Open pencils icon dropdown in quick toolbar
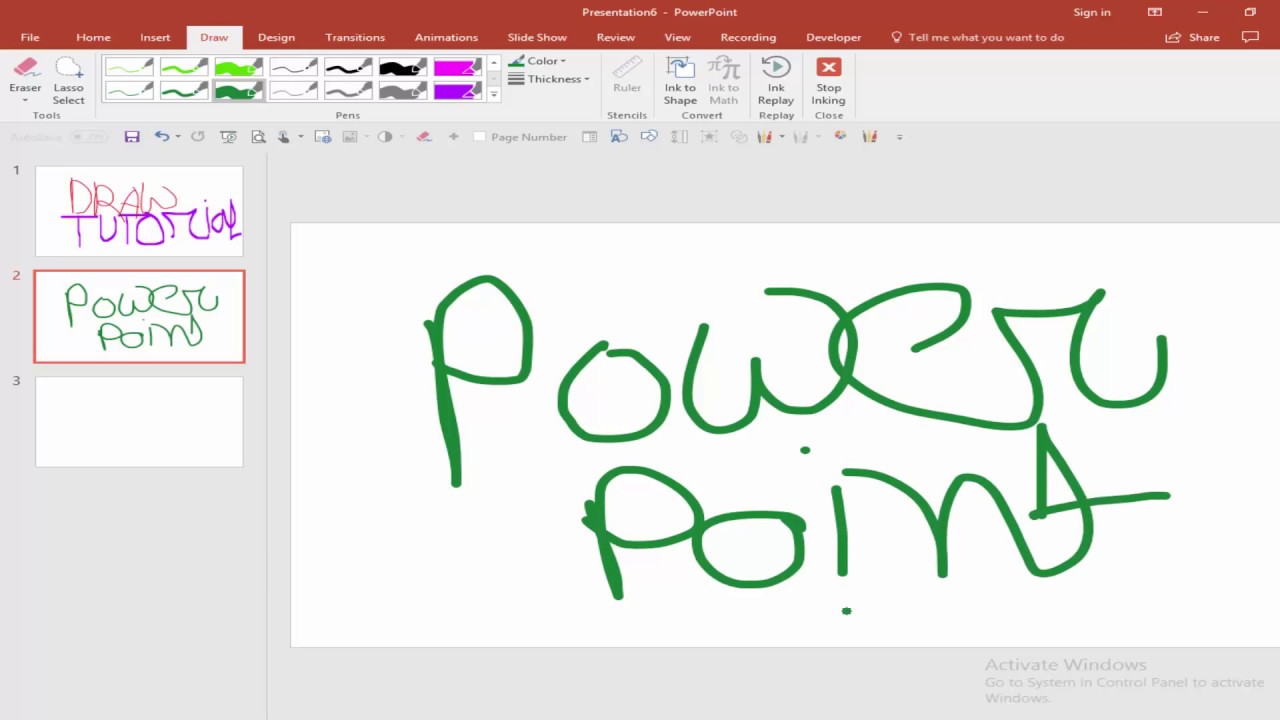 pyautogui.click(x=782, y=137)
